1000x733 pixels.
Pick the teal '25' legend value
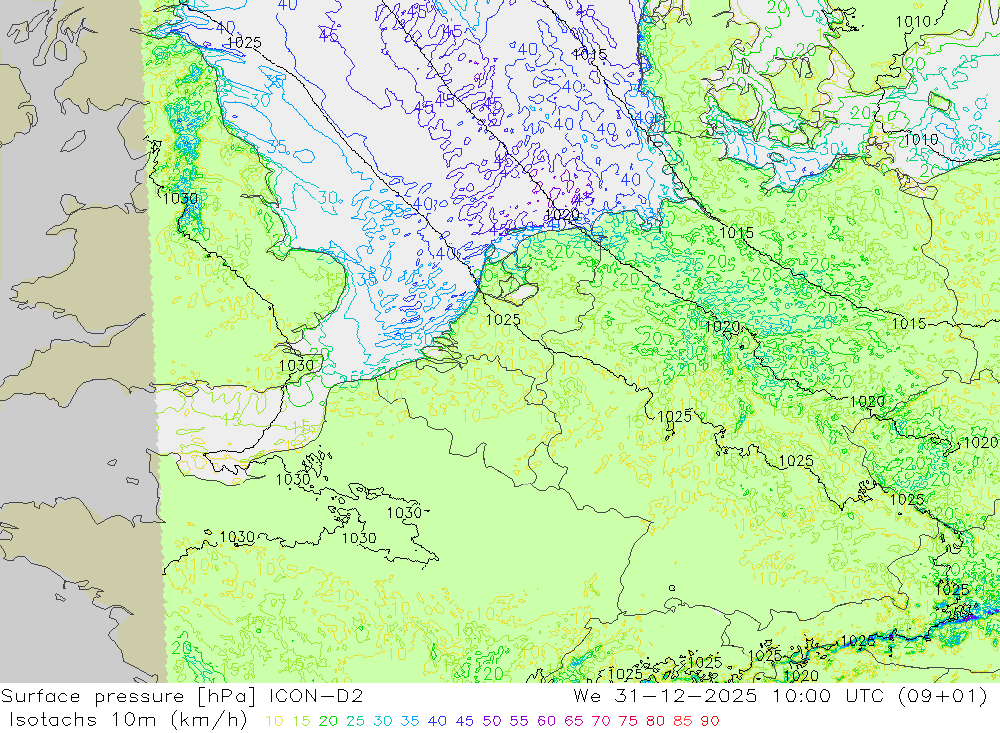[355, 721]
